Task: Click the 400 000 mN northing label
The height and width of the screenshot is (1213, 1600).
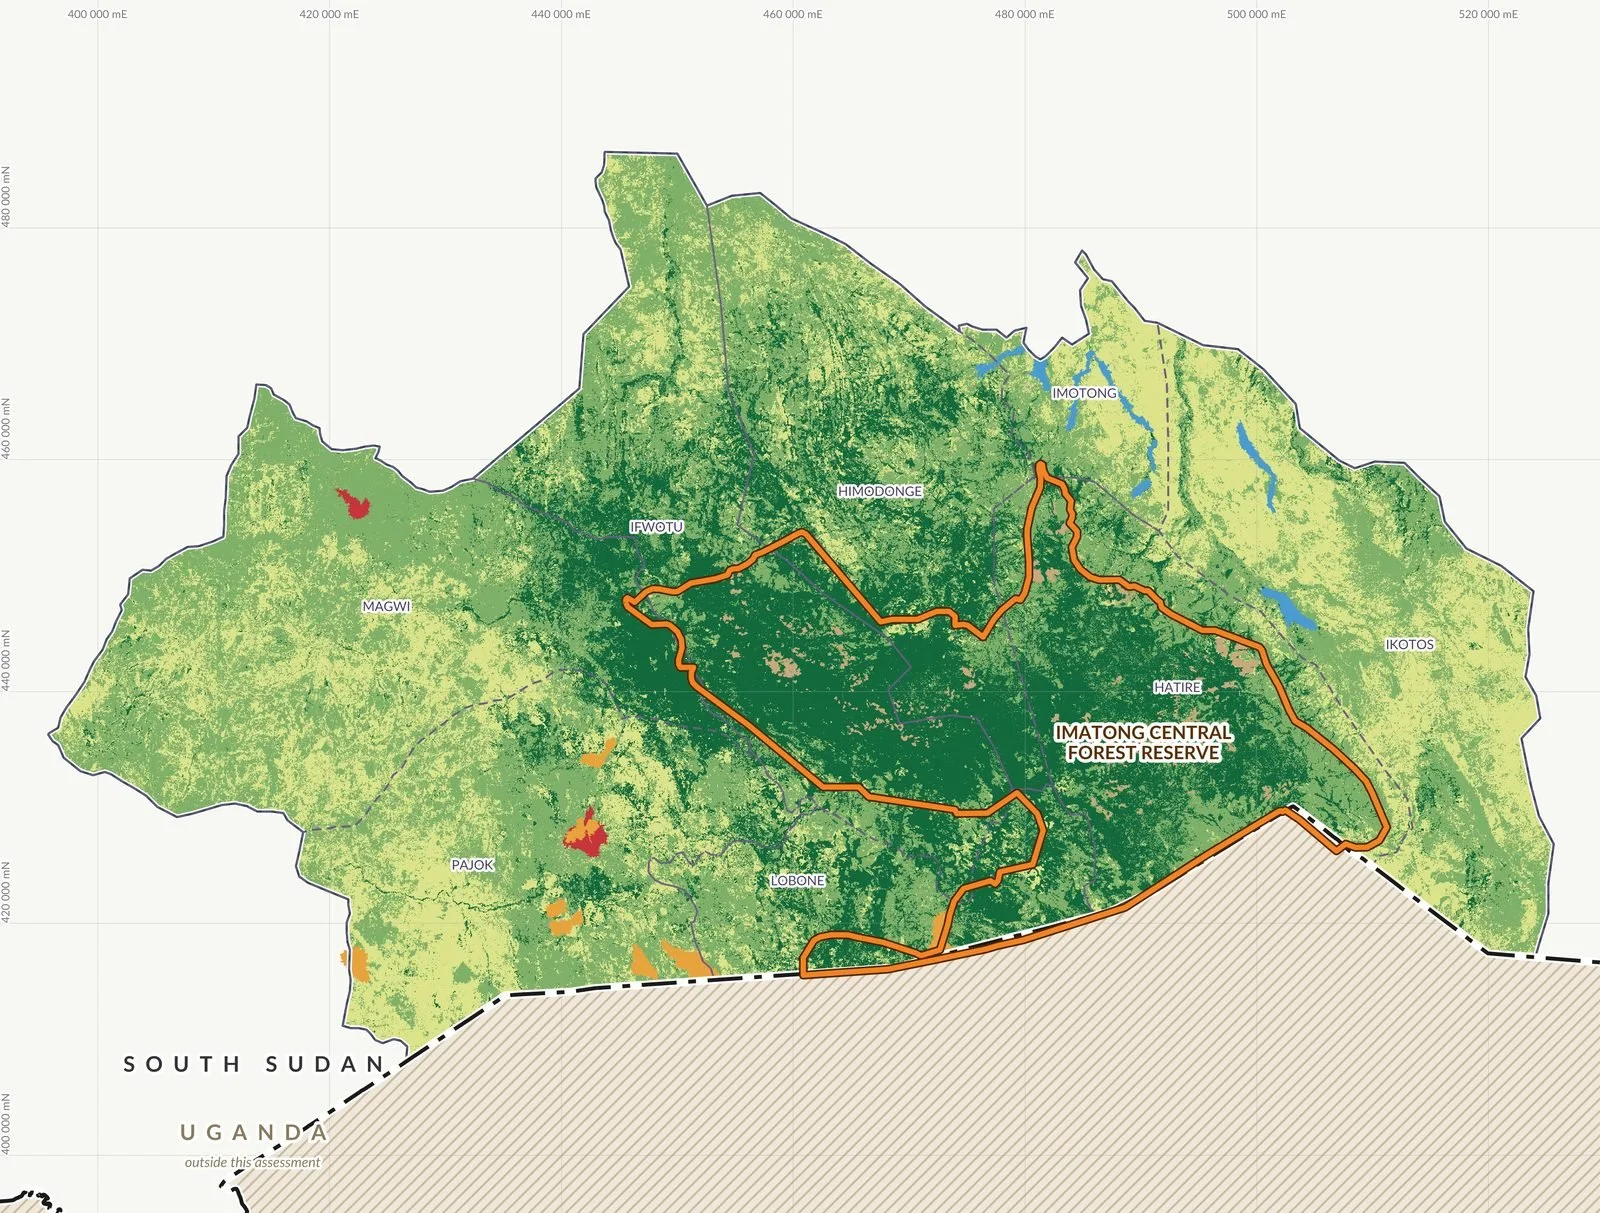Action: tap(7, 1124)
